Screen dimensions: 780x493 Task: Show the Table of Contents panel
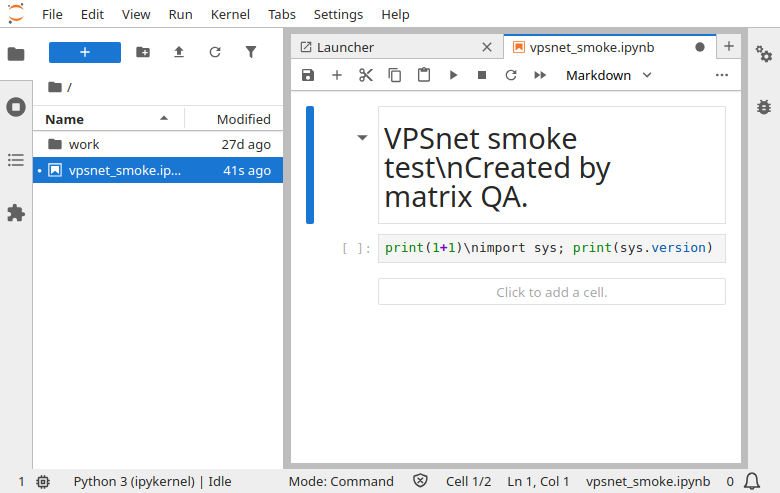[x=16, y=160]
